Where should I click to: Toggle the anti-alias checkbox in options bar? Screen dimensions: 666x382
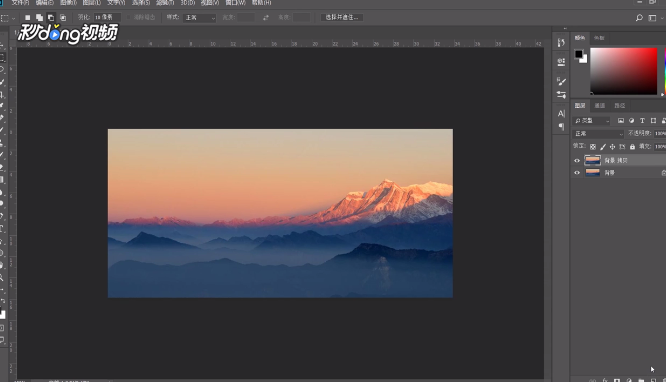click(x=129, y=17)
